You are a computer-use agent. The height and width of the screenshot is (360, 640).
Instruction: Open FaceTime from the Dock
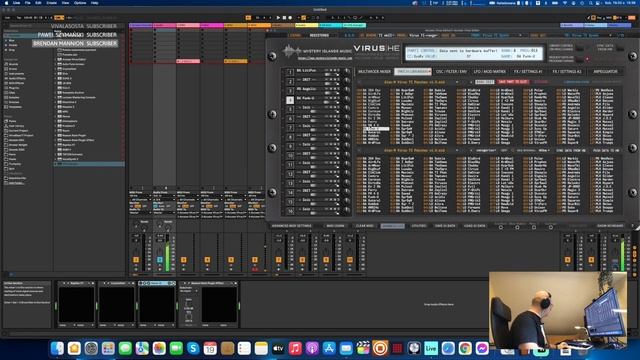[176, 348]
